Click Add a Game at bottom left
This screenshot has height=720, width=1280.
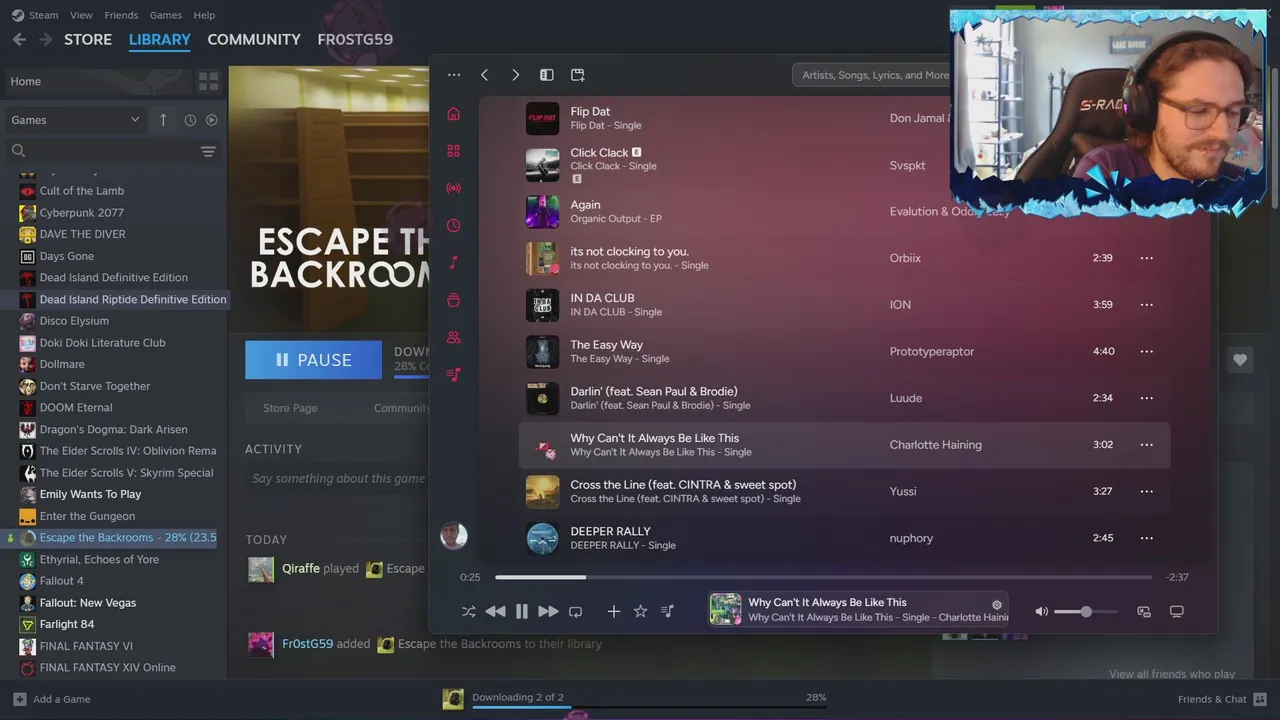pos(52,699)
